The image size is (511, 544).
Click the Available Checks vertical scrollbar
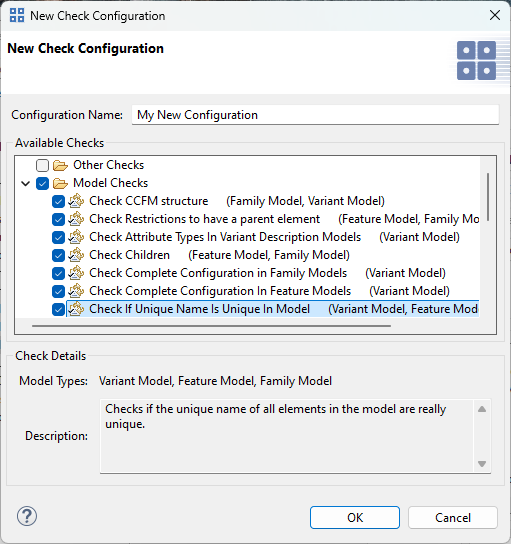point(488,196)
